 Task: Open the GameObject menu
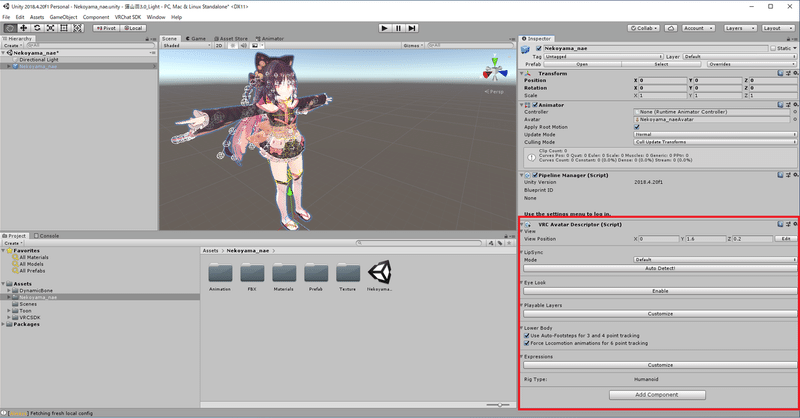(63, 17)
